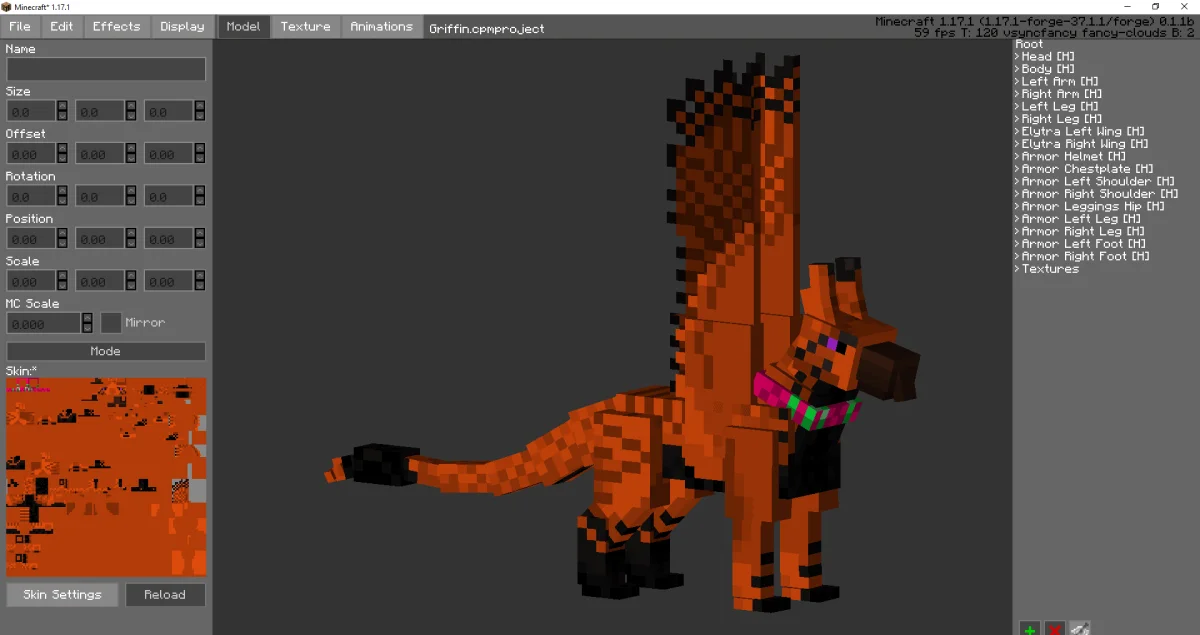Open Skin Settings
This screenshot has height=635, width=1200.
tap(62, 594)
